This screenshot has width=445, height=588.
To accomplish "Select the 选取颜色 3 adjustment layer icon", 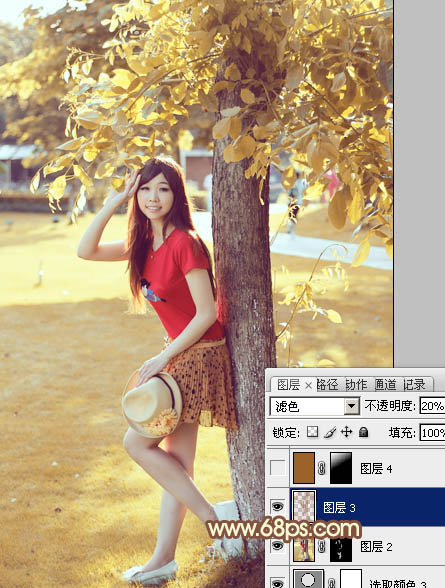I will tap(308, 579).
